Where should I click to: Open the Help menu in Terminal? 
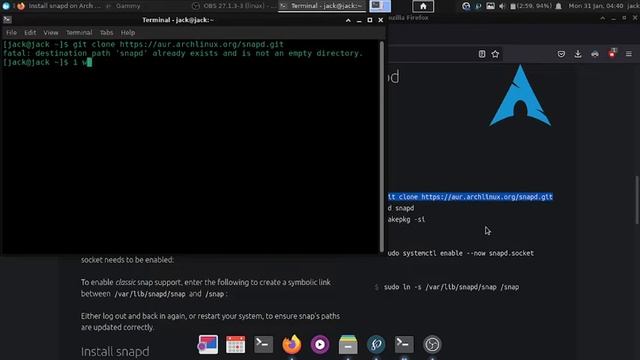click(127, 32)
